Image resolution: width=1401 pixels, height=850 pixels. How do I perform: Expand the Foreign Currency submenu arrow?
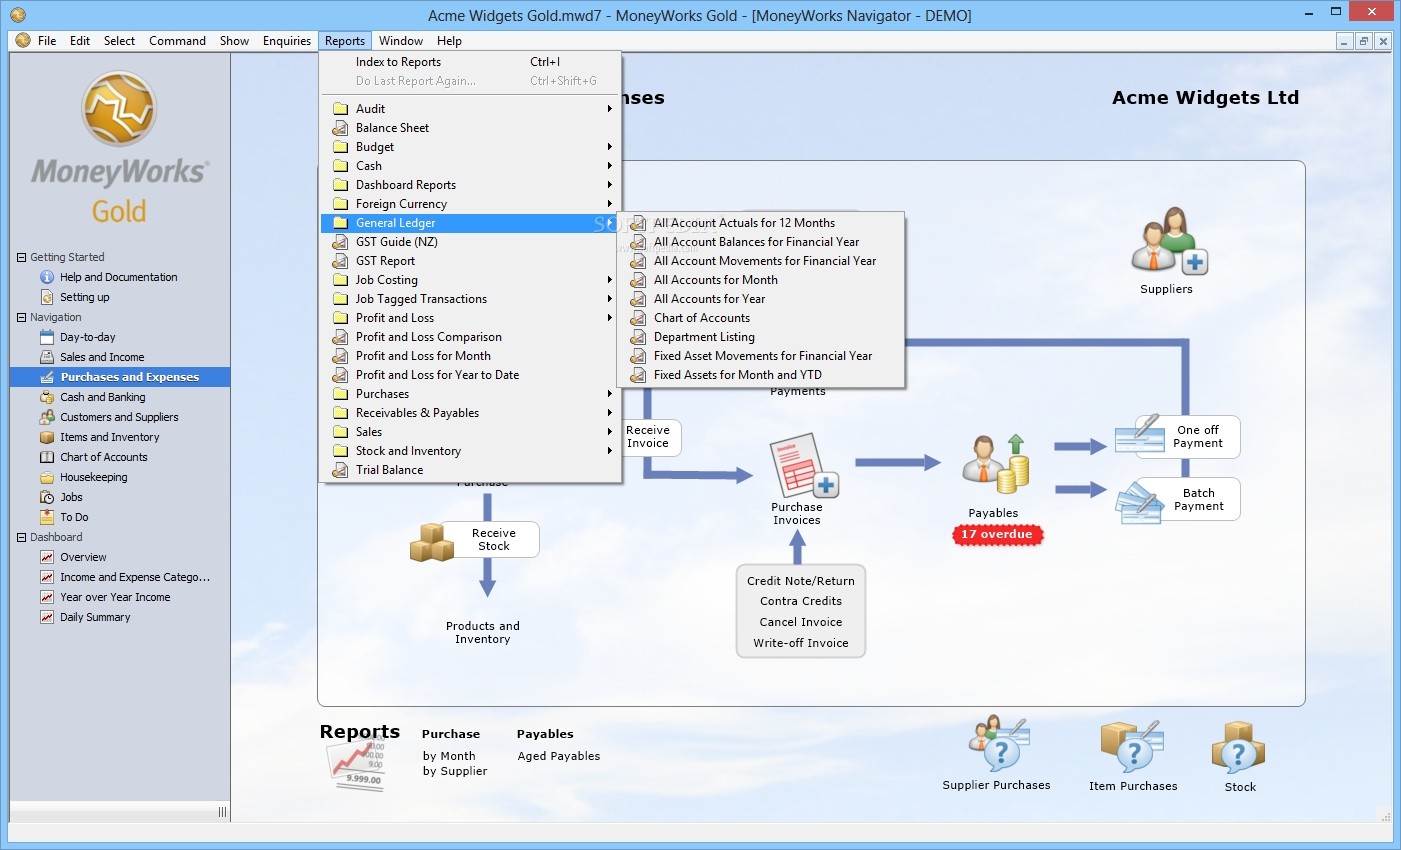(x=609, y=204)
